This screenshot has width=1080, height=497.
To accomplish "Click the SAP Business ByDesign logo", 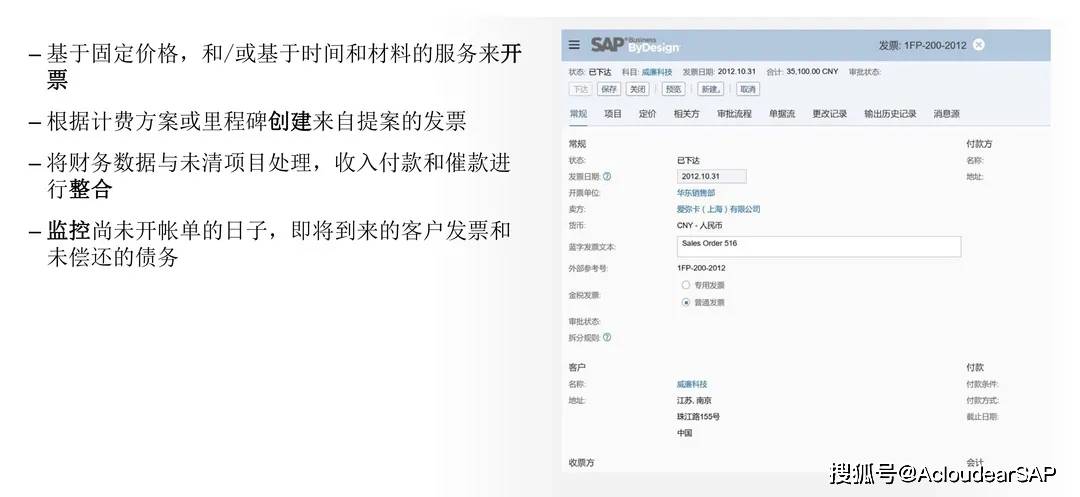I will 634,45.
